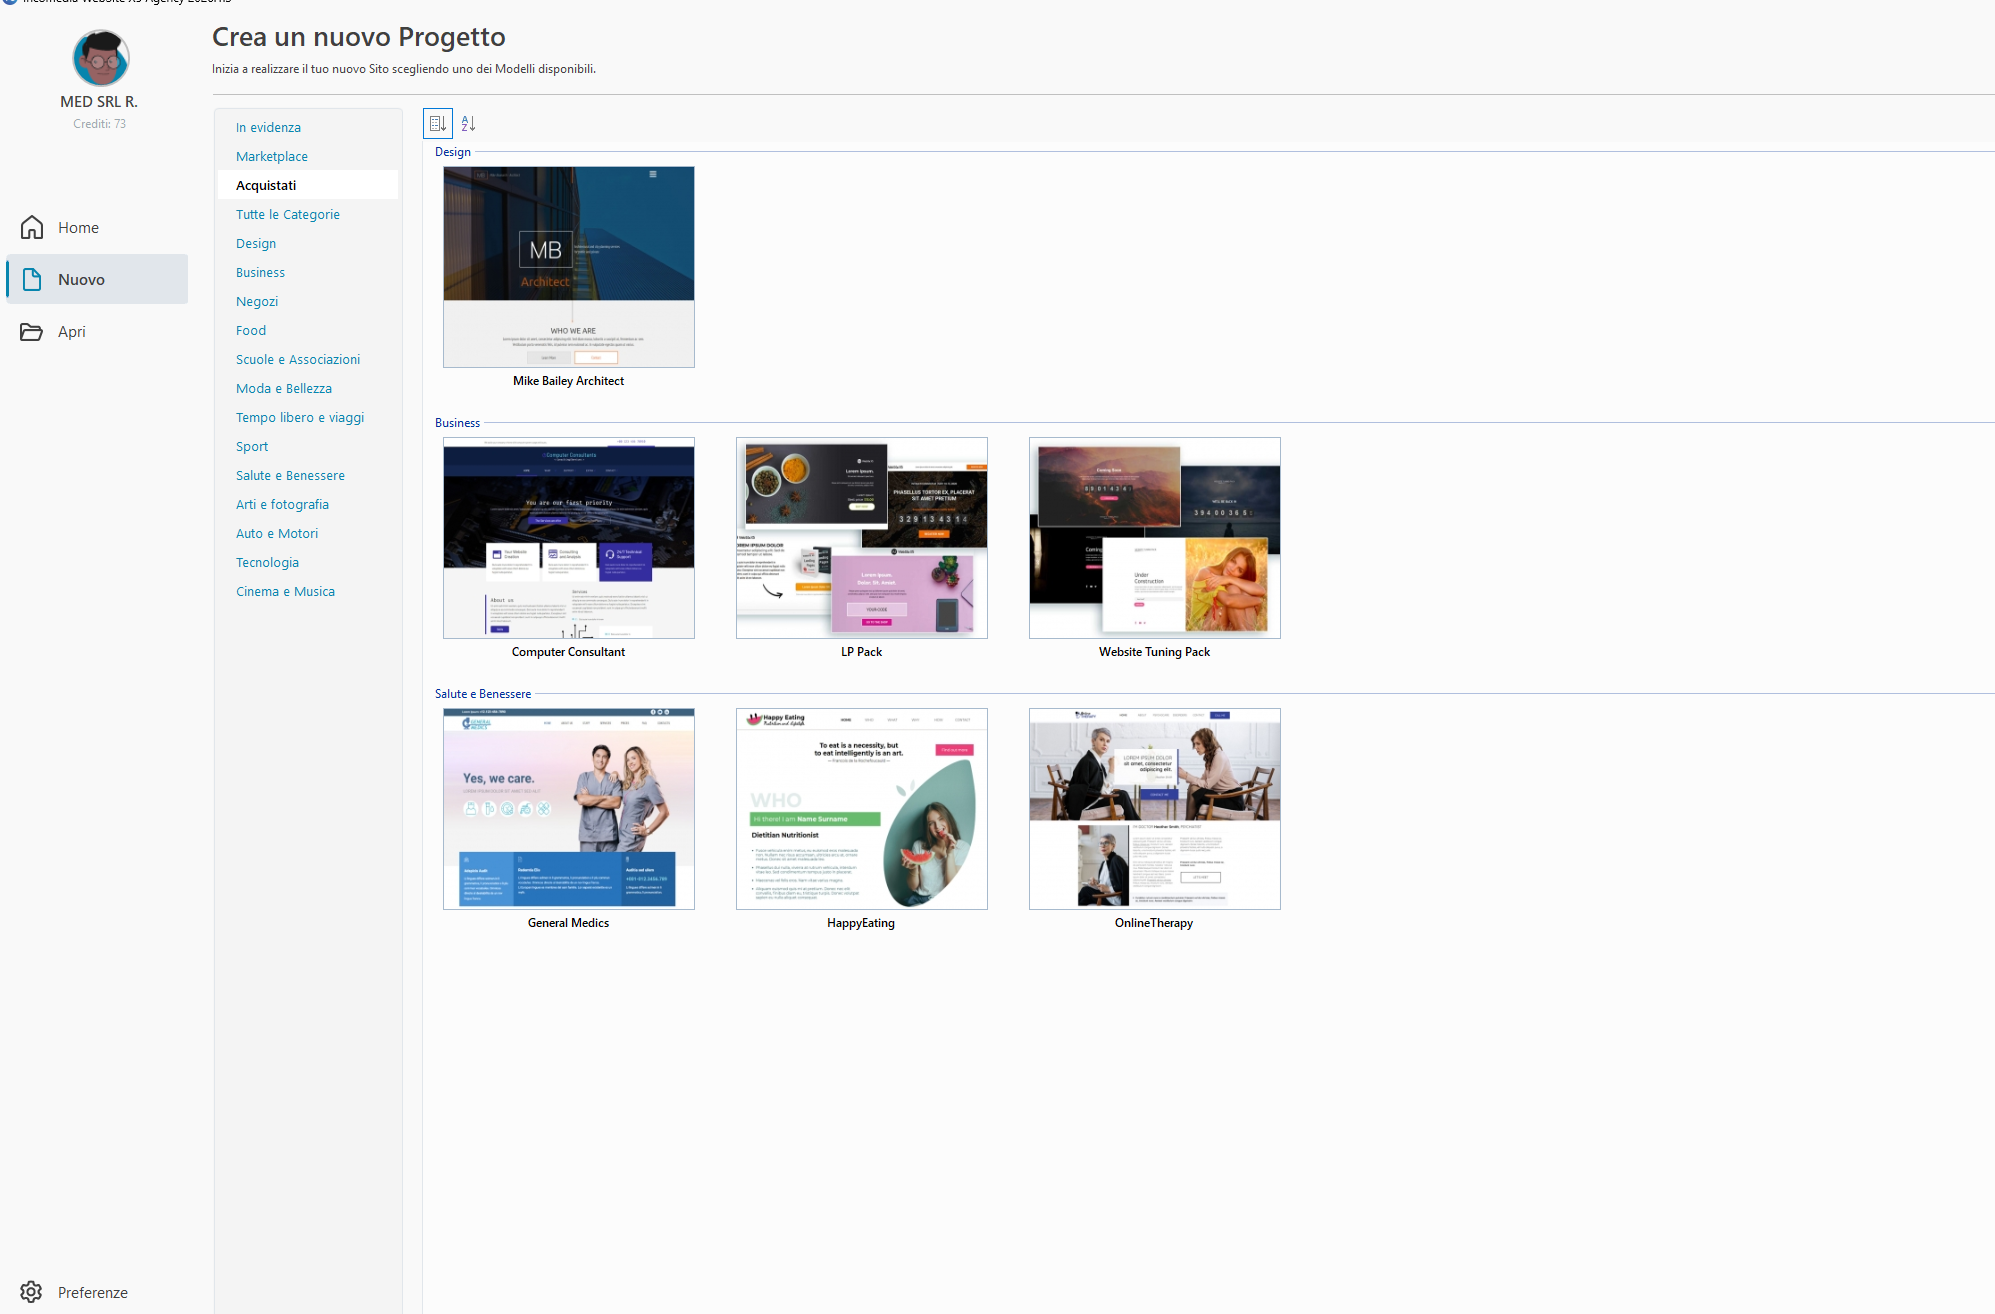Choose the Computer Consultant template thumbnail
Screen dimensions: 1995x1314
coord(568,538)
